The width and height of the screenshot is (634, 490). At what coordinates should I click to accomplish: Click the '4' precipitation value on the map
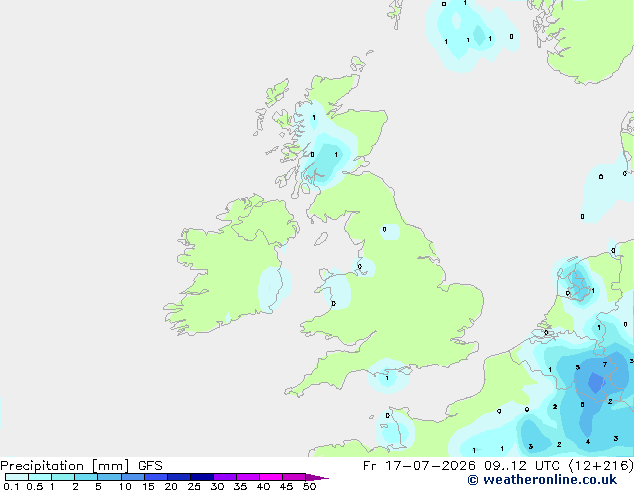coord(588,441)
